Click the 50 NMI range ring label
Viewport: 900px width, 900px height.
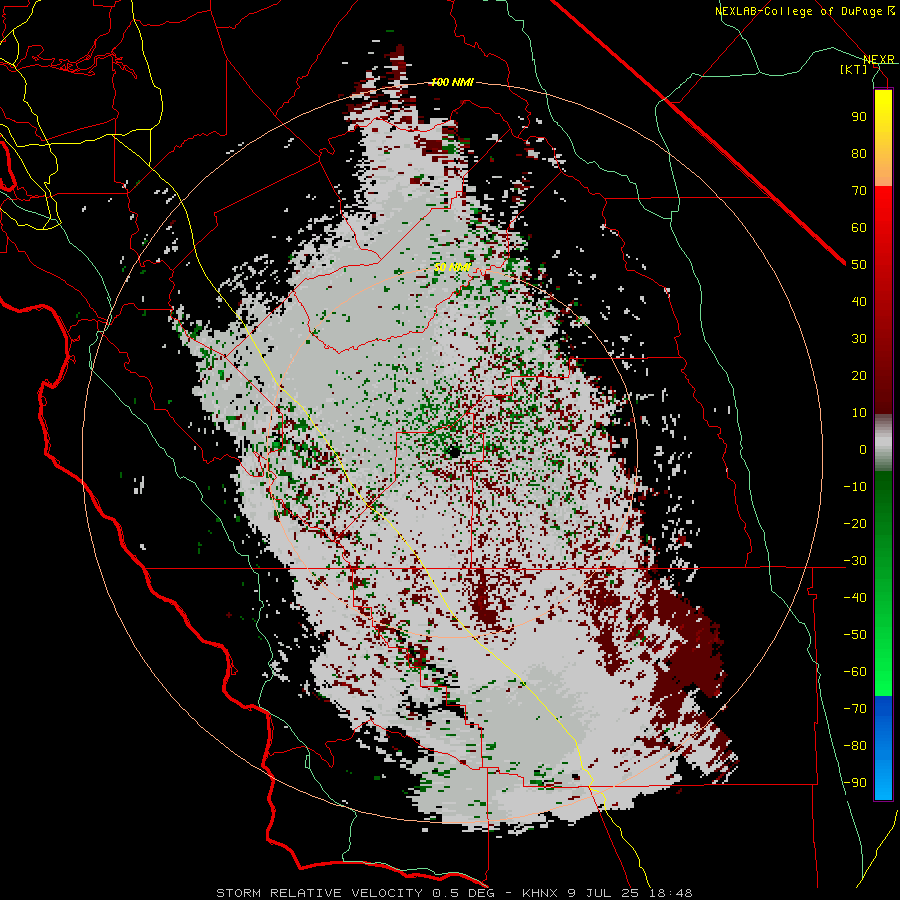[x=452, y=267]
